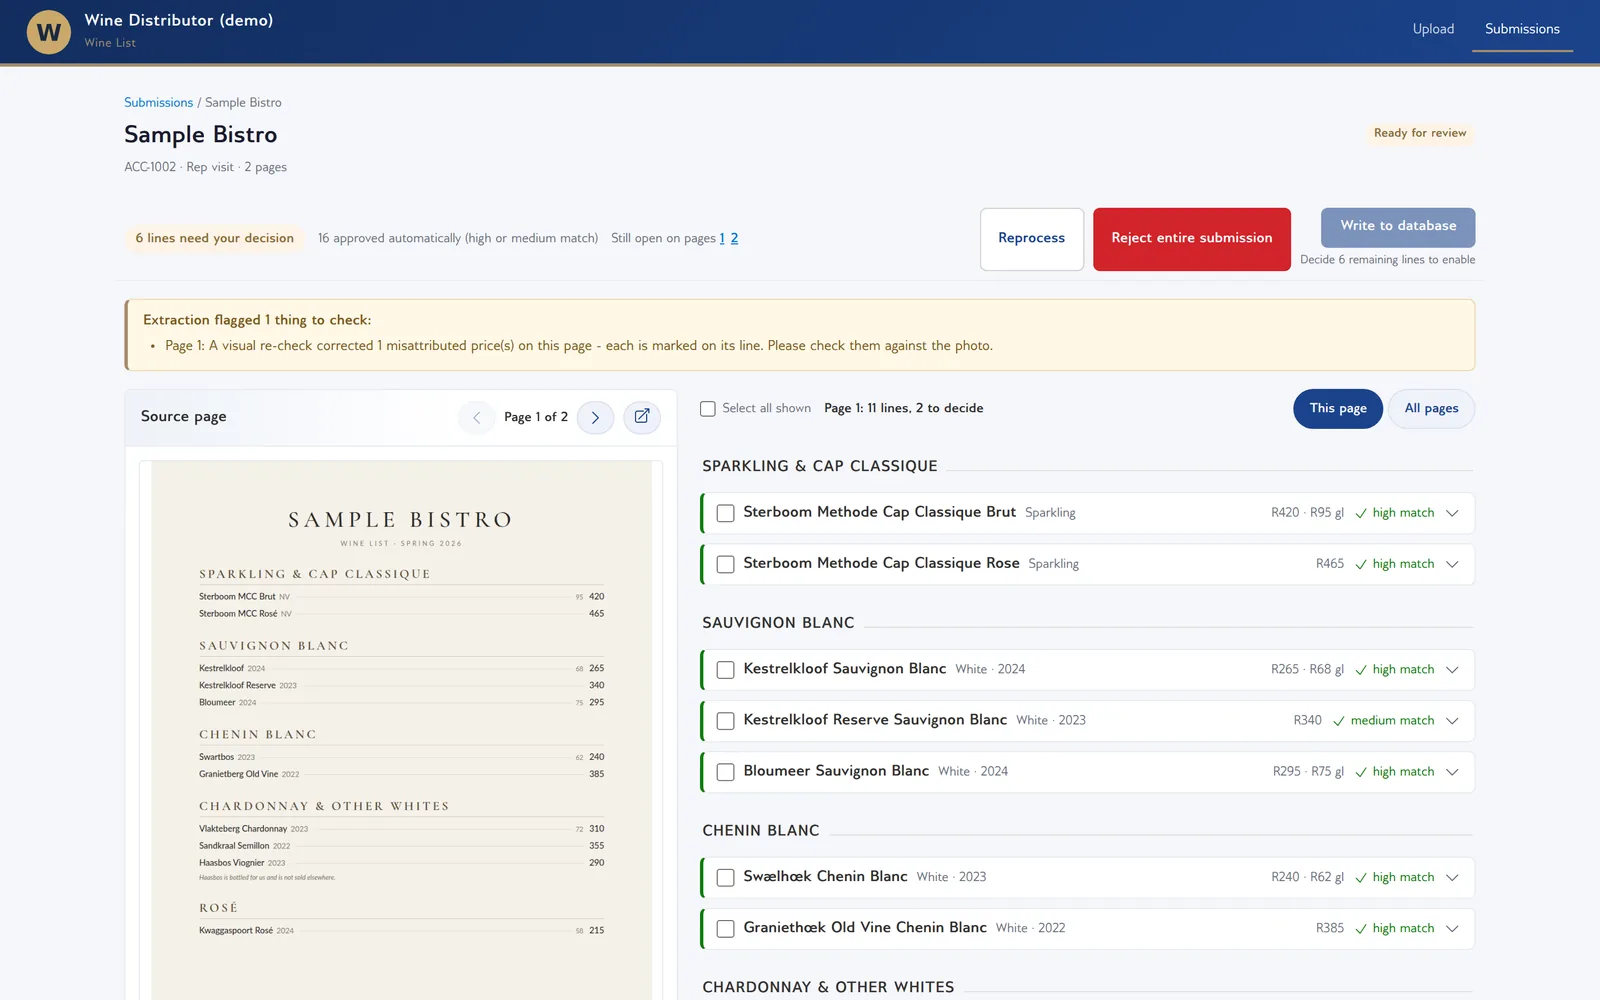
Task: Click the CHENIN BLANC section heading in results
Action: [761, 831]
